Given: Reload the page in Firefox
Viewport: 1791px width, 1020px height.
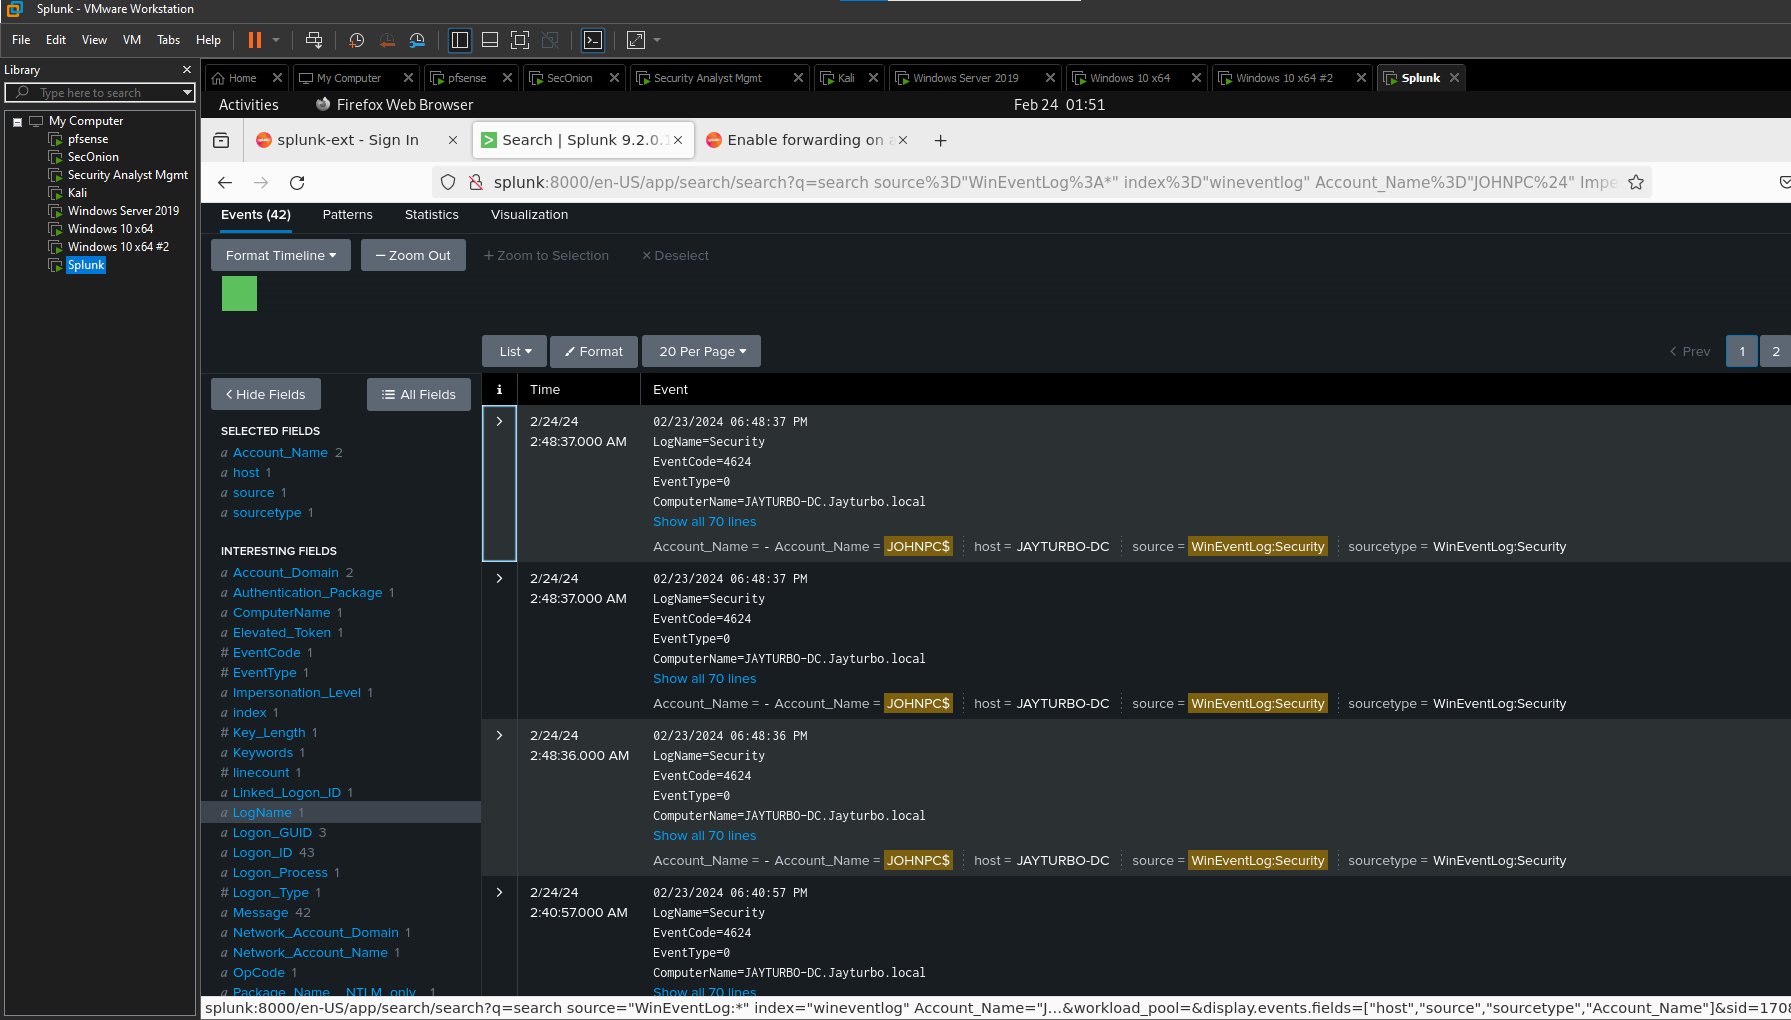Looking at the screenshot, I should (297, 182).
